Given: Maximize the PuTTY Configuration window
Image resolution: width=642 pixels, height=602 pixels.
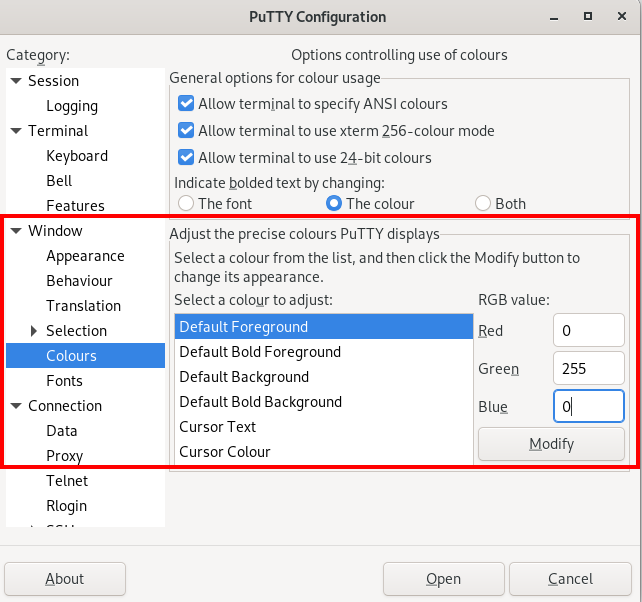Looking at the screenshot, I should [x=588, y=16].
